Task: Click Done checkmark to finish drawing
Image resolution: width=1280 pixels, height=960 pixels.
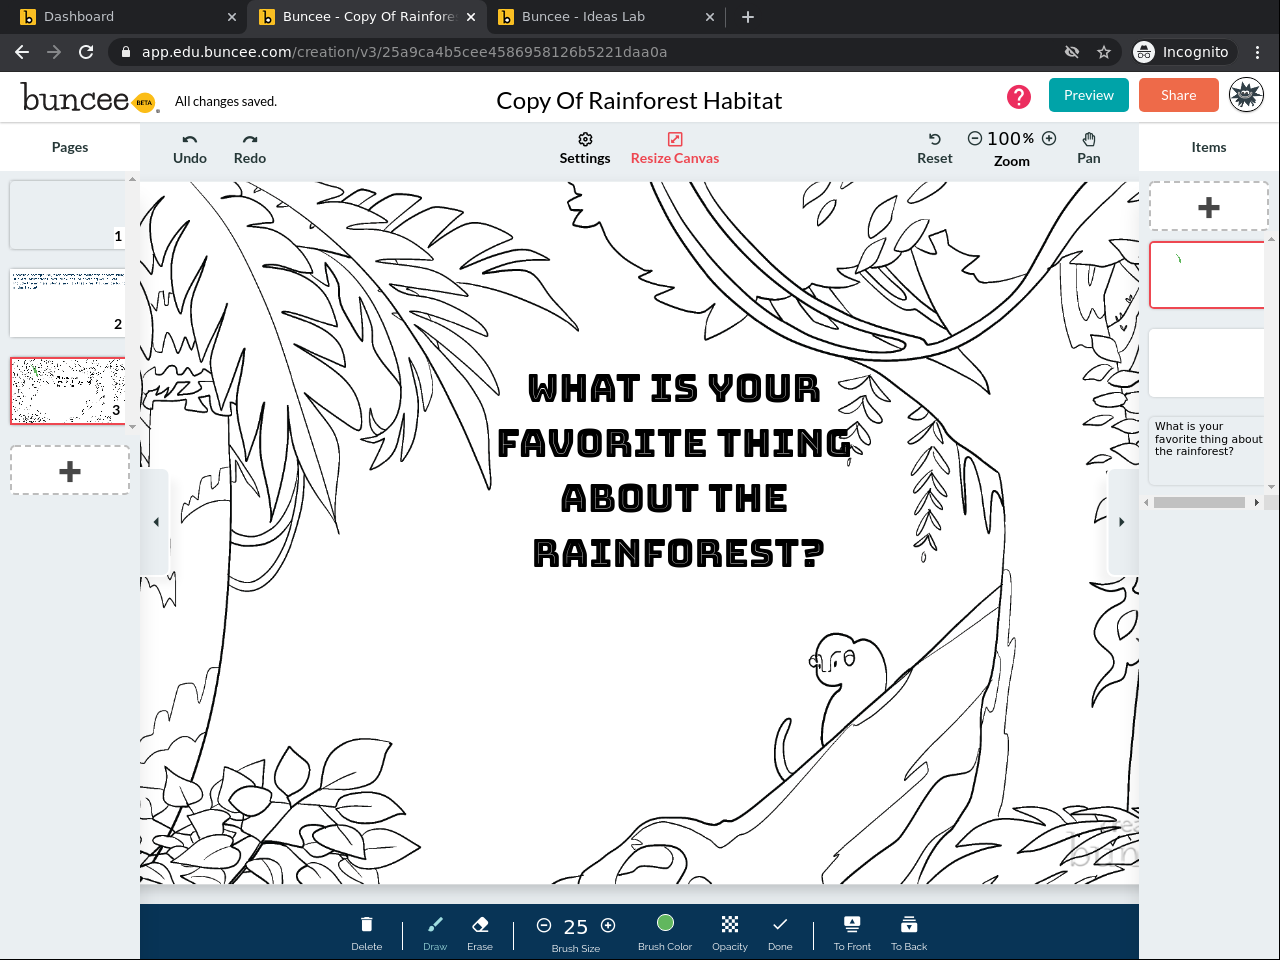Action: pos(780,924)
